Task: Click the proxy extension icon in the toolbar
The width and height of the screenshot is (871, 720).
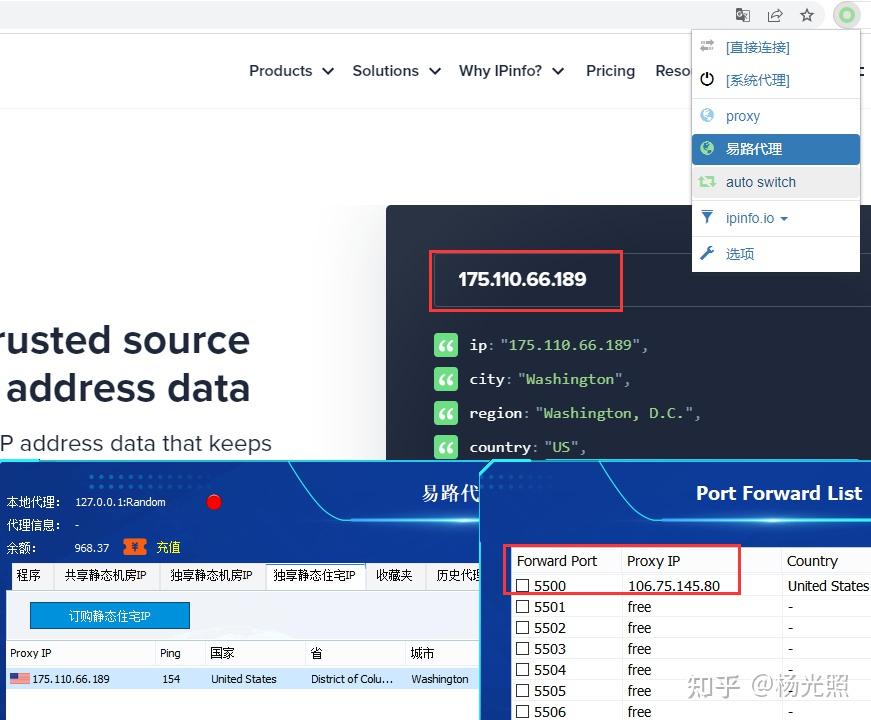Action: 846,15
